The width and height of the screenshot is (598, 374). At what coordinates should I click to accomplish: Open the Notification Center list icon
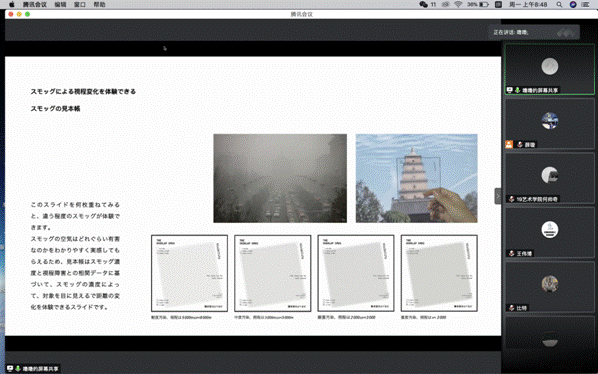click(x=586, y=5)
